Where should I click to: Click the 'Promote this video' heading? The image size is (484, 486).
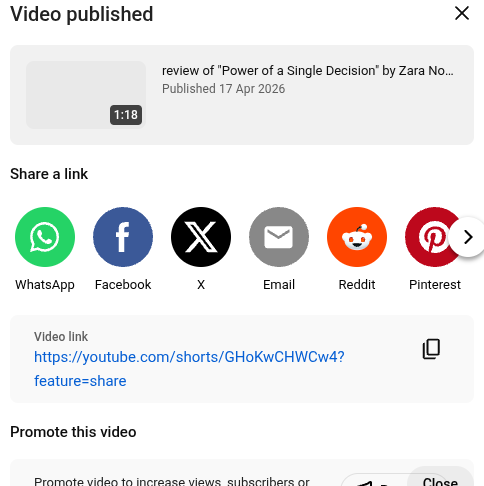73,432
